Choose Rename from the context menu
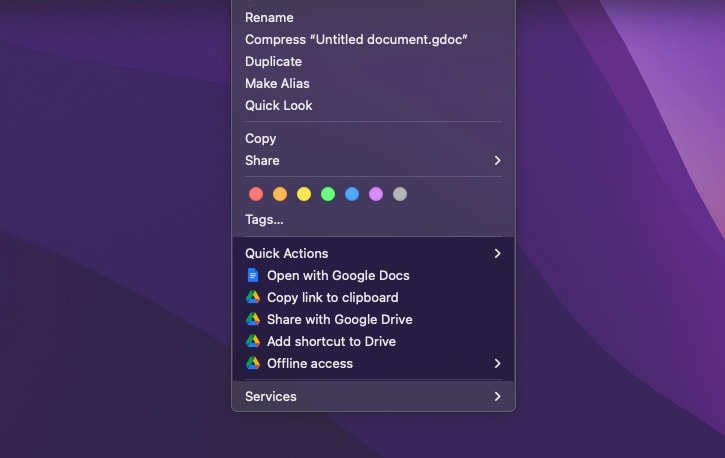The height and width of the screenshot is (458, 725). (269, 18)
